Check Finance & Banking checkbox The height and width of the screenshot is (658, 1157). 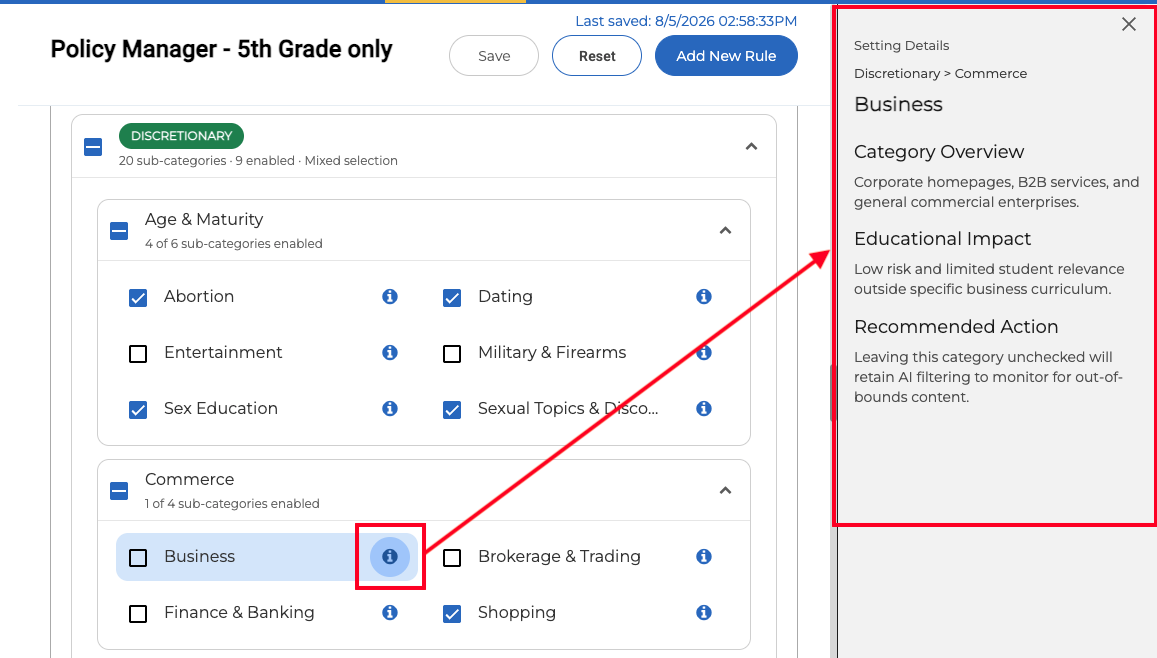click(138, 613)
